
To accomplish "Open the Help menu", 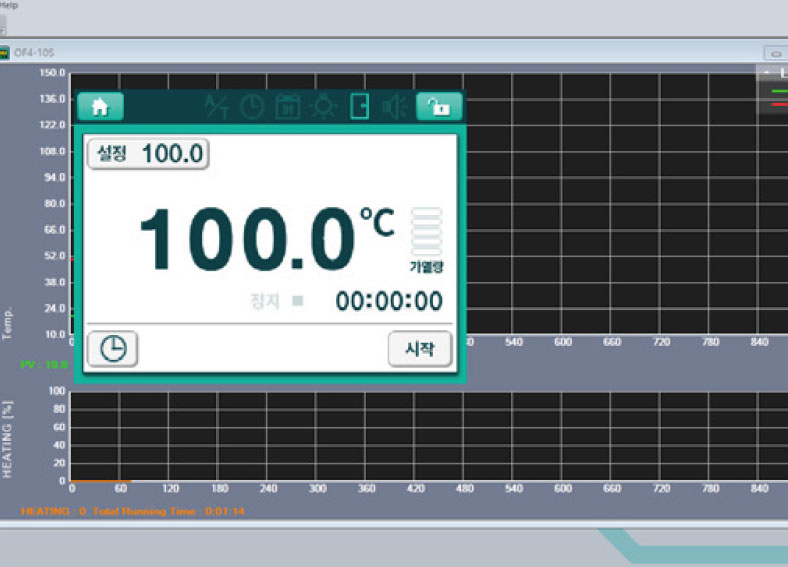I will 8,5.
